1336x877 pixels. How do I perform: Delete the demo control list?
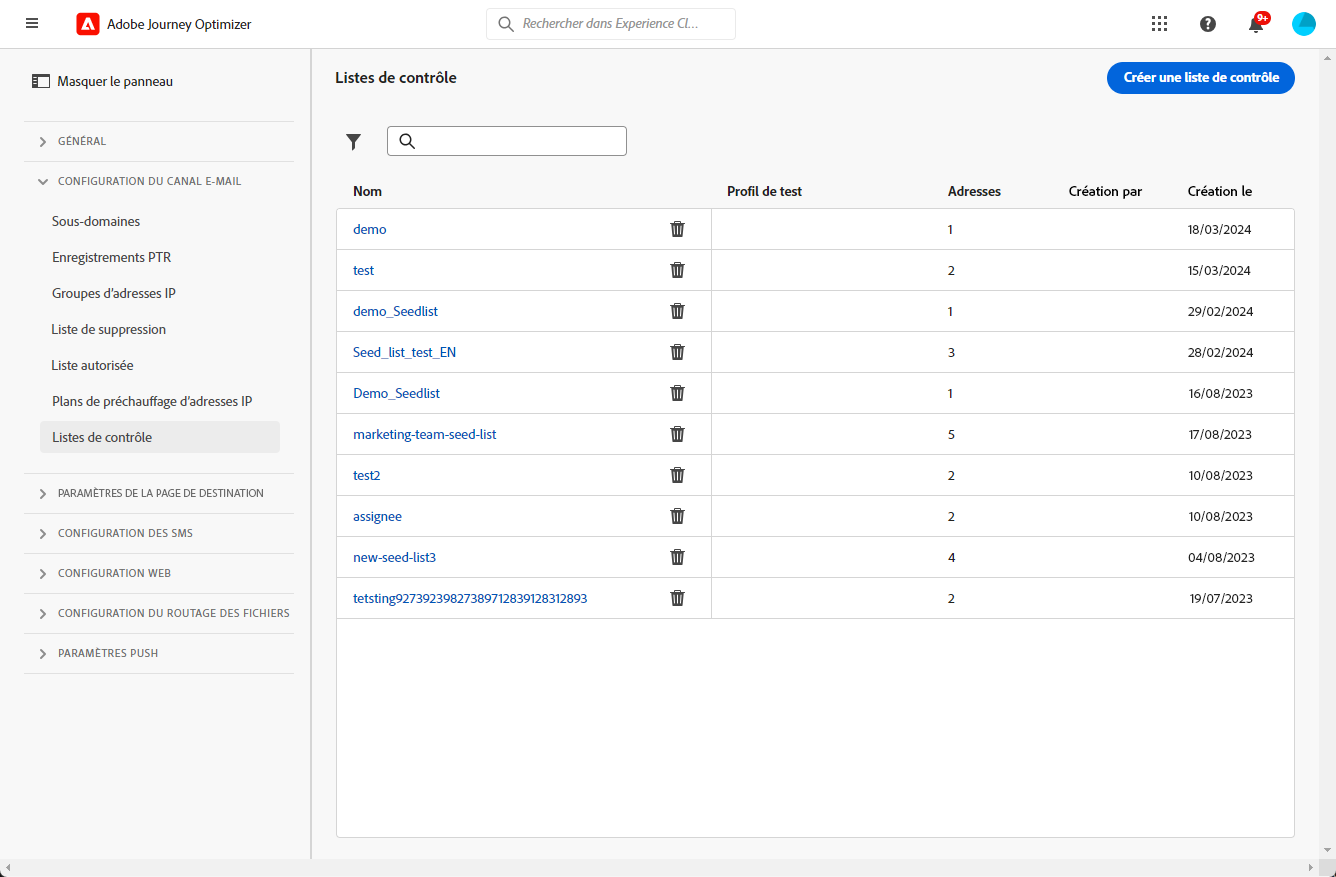pyautogui.click(x=677, y=229)
